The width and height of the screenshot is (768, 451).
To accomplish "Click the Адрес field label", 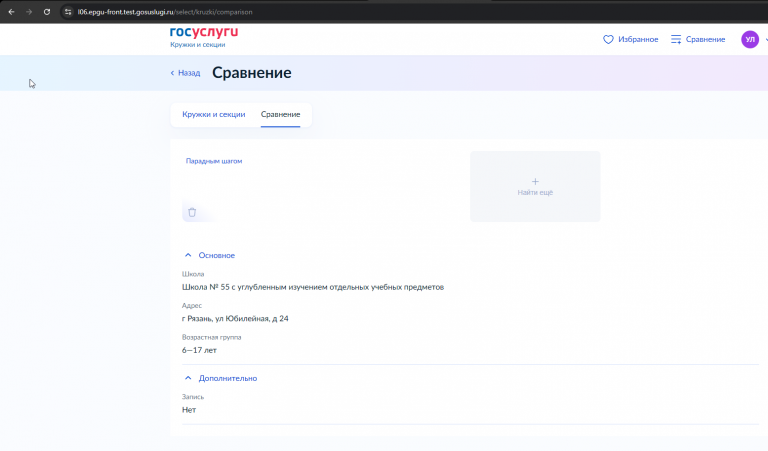I will point(192,305).
